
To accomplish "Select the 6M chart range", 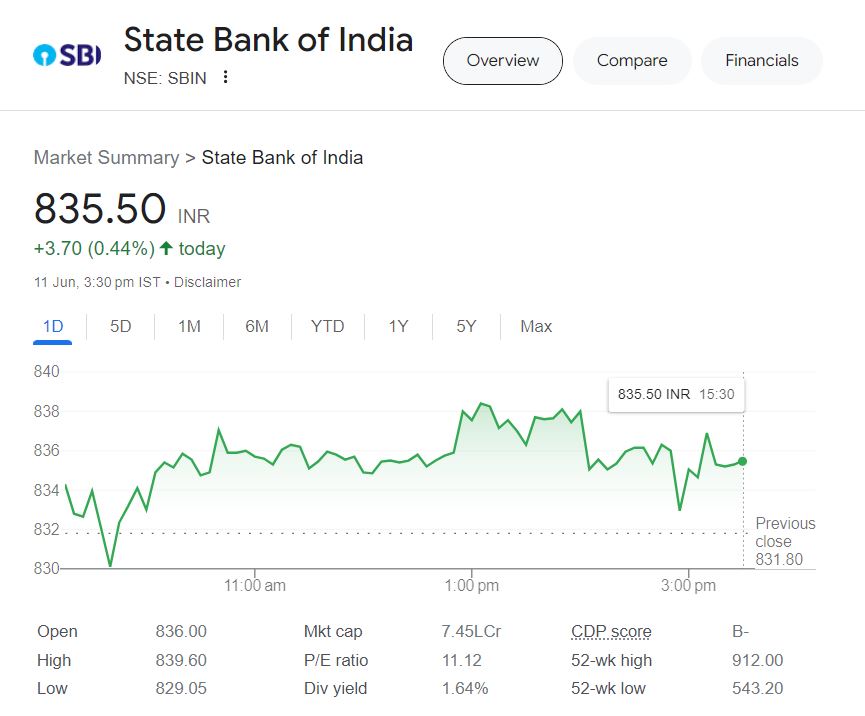I will (x=257, y=326).
